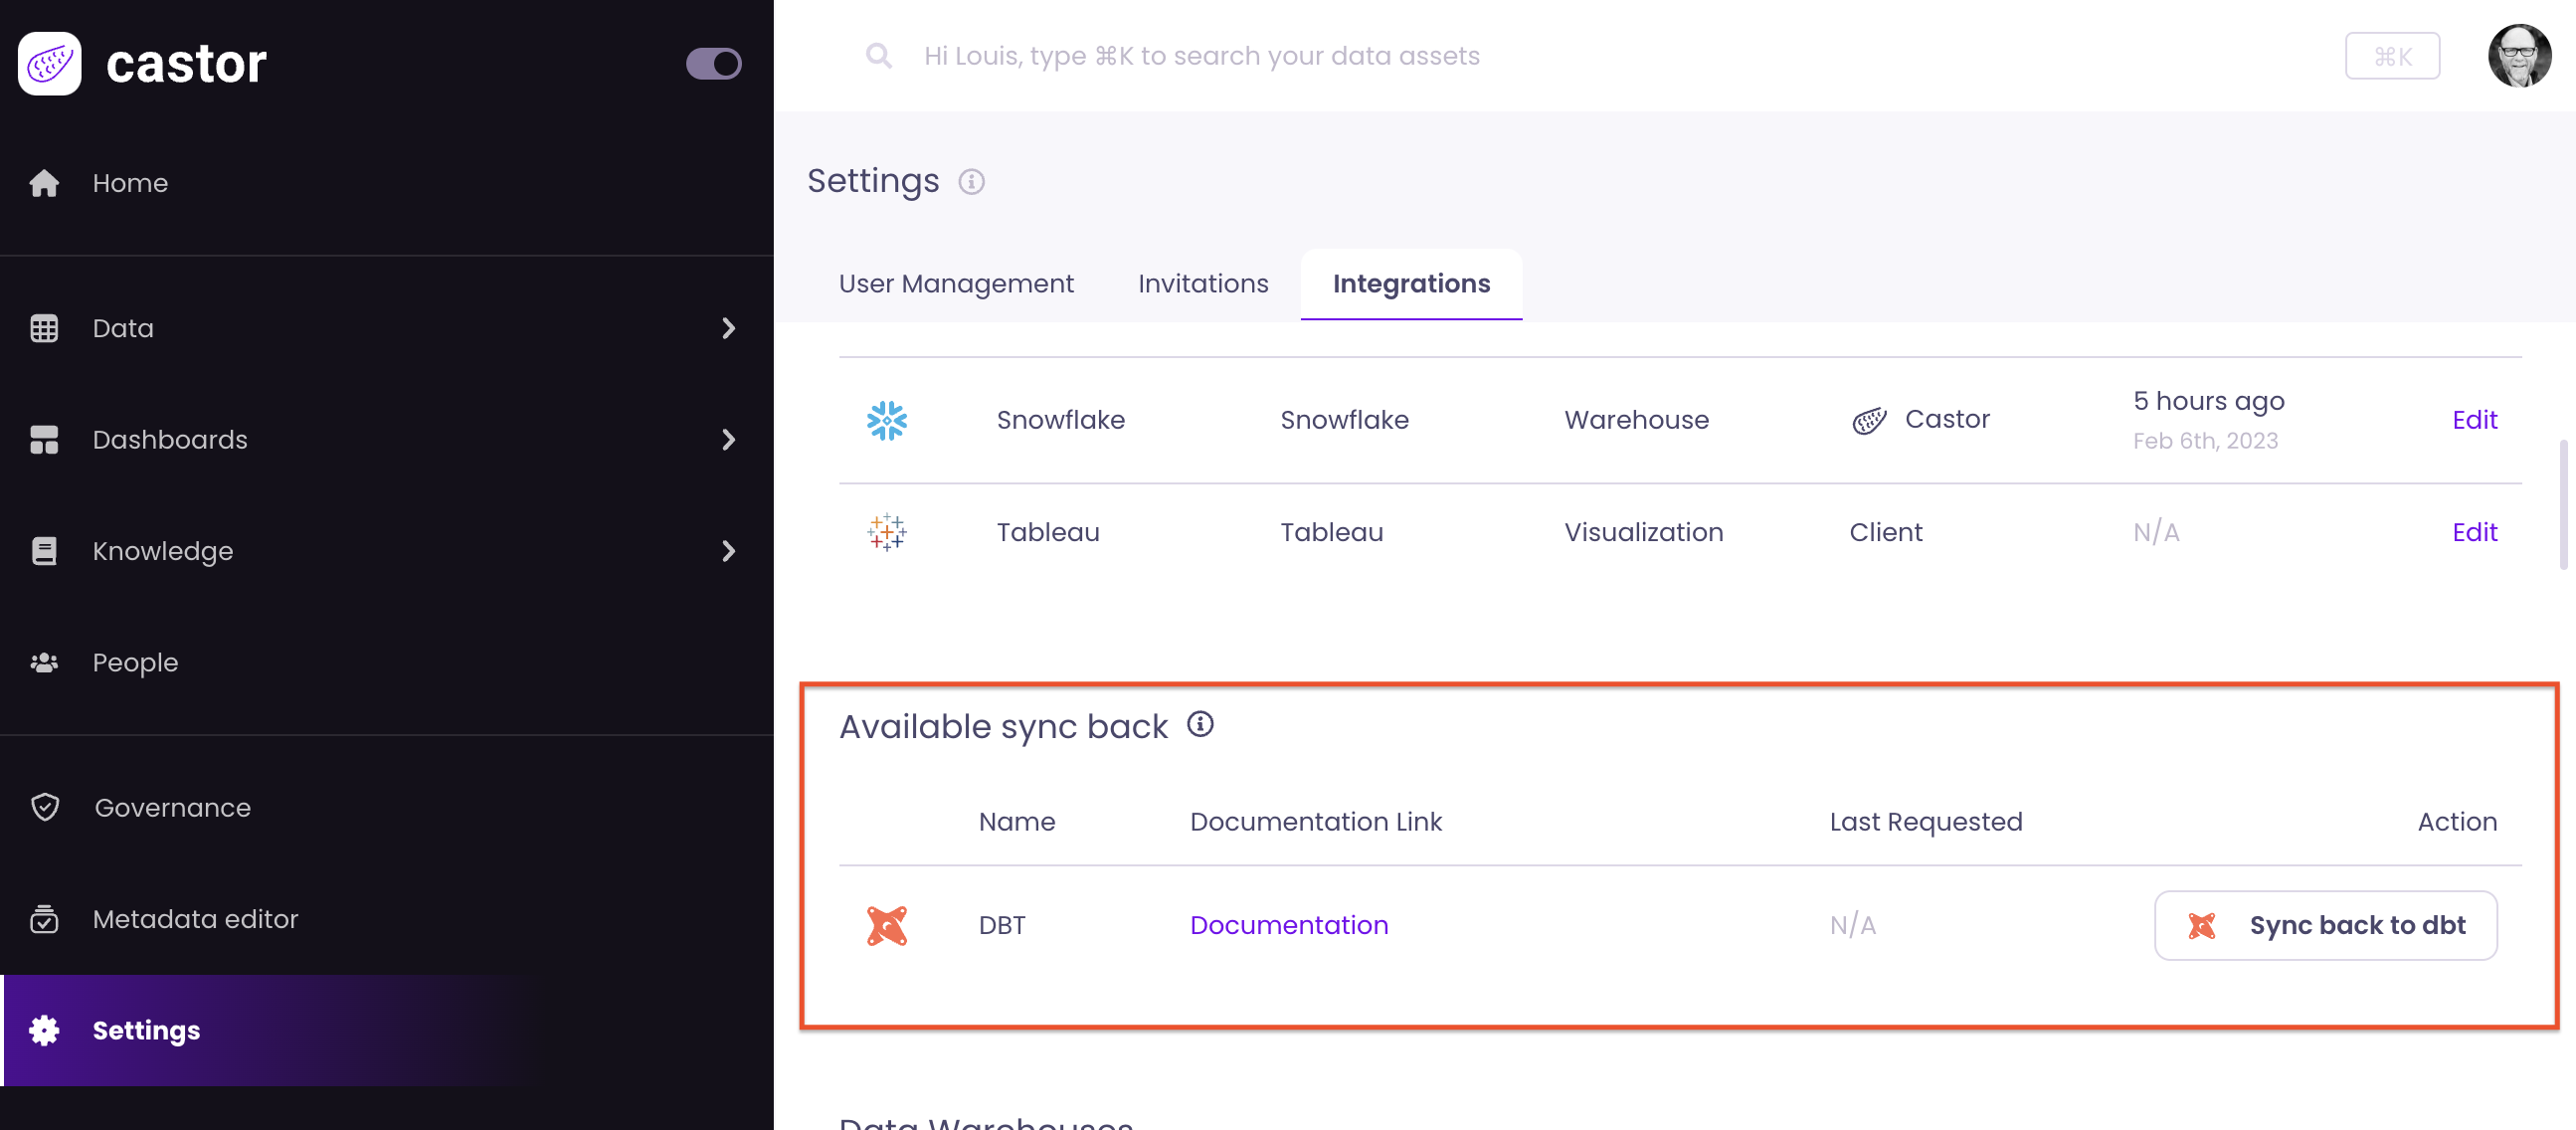2576x1130 pixels.
Task: Click the DBT logo in sync back table
Action: click(x=886, y=925)
